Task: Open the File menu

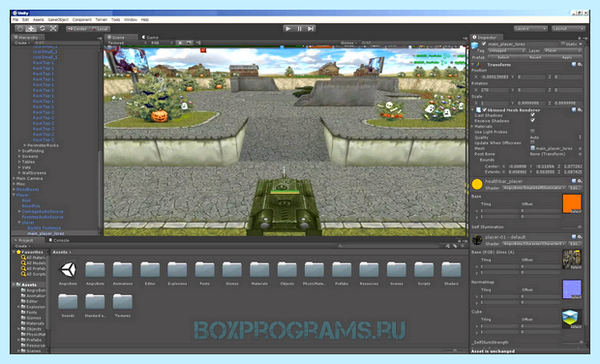Action: [x=15, y=20]
